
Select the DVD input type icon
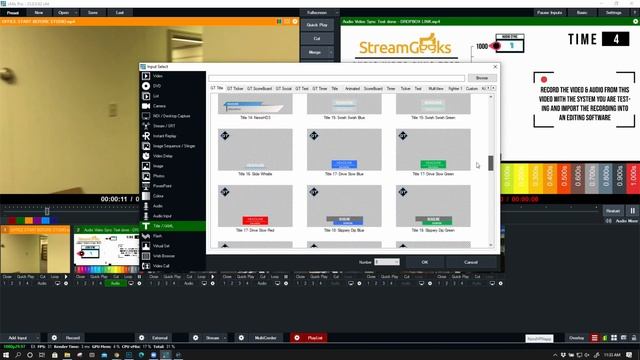(146, 86)
